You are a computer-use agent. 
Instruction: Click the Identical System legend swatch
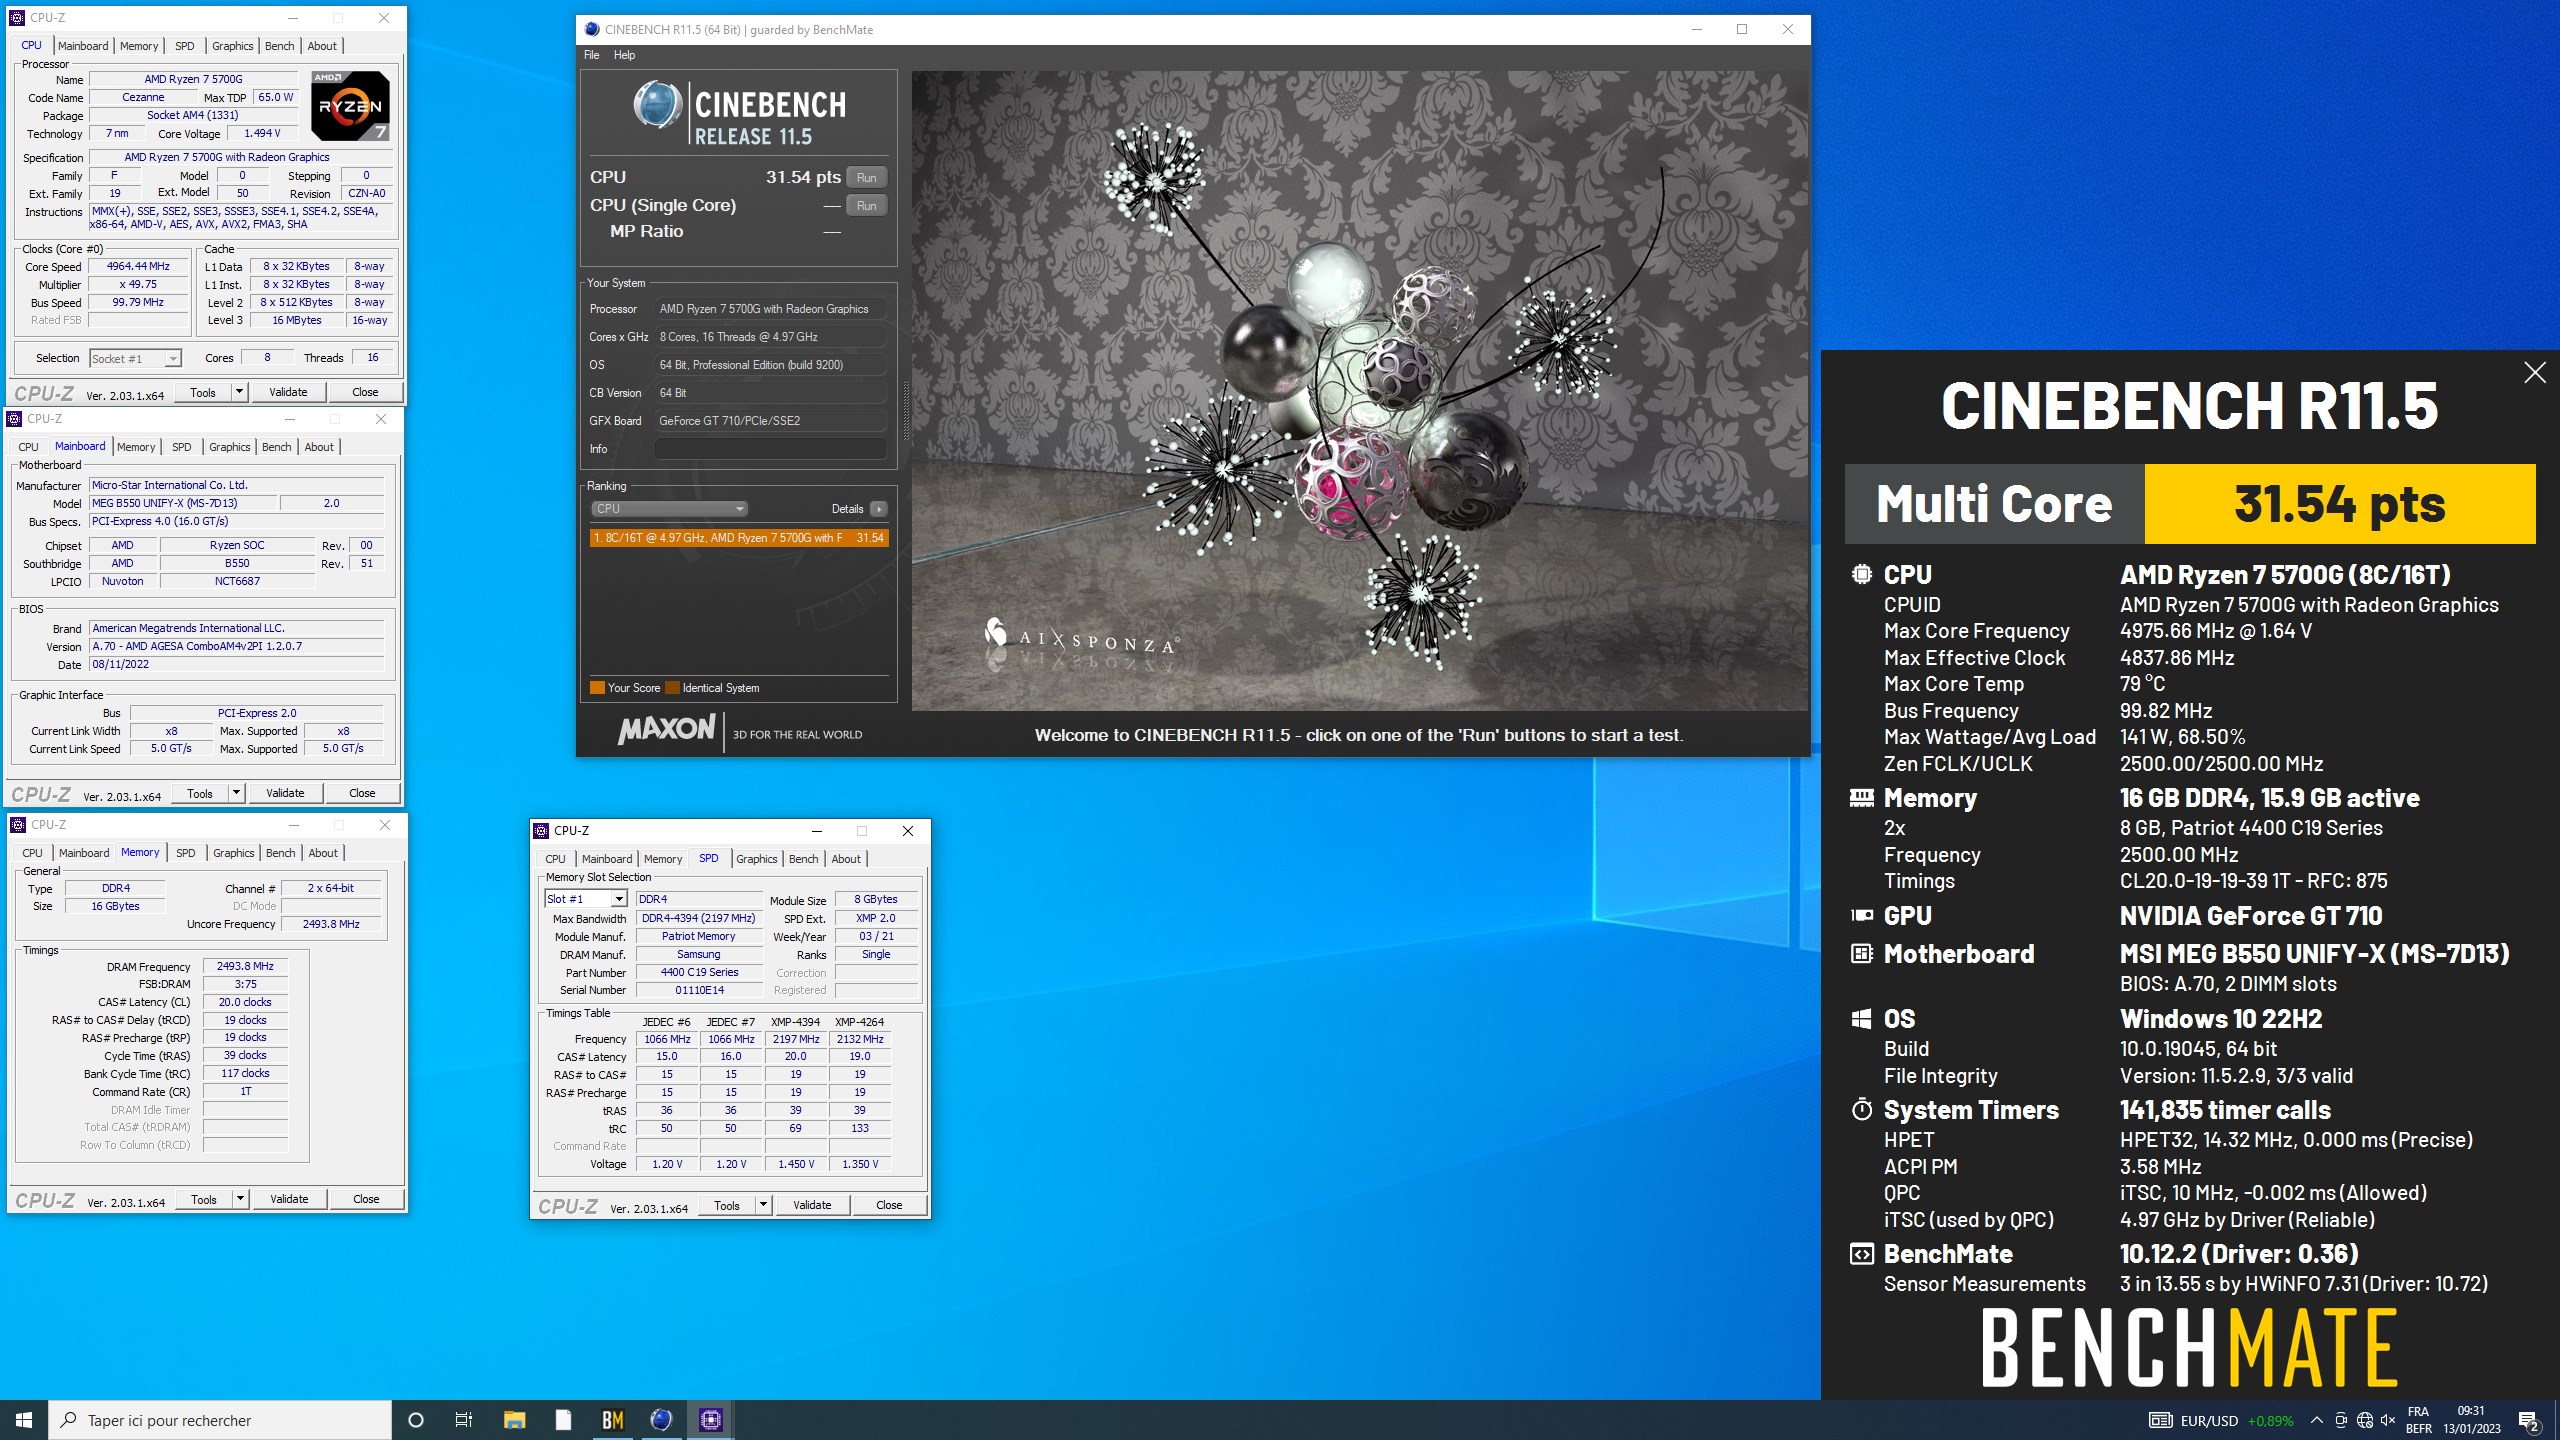pos(672,688)
